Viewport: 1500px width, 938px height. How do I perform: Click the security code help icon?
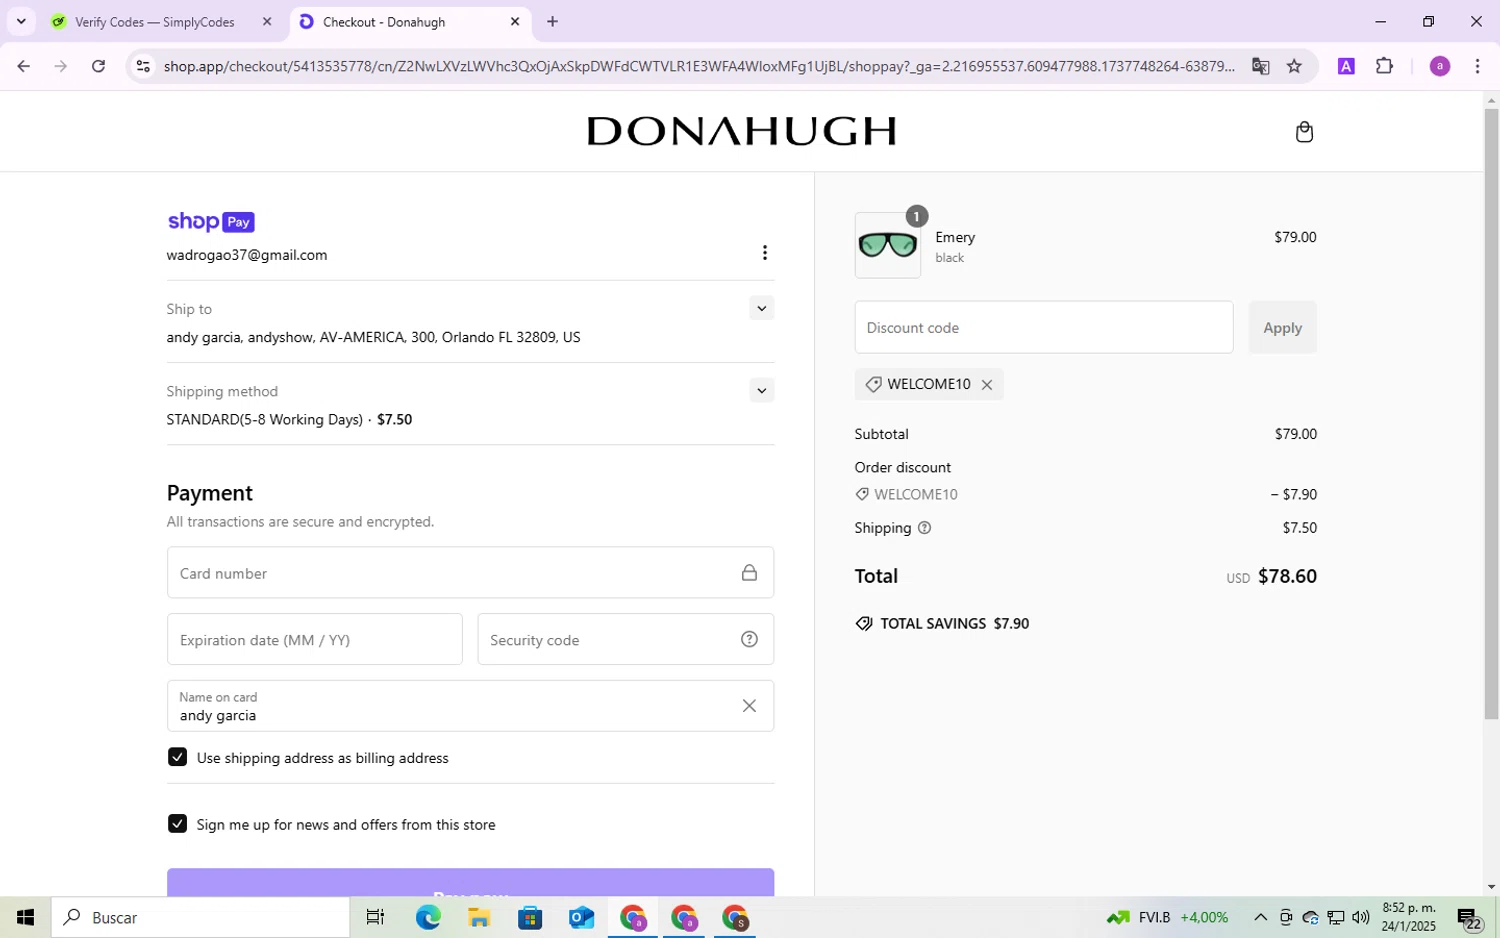(749, 640)
